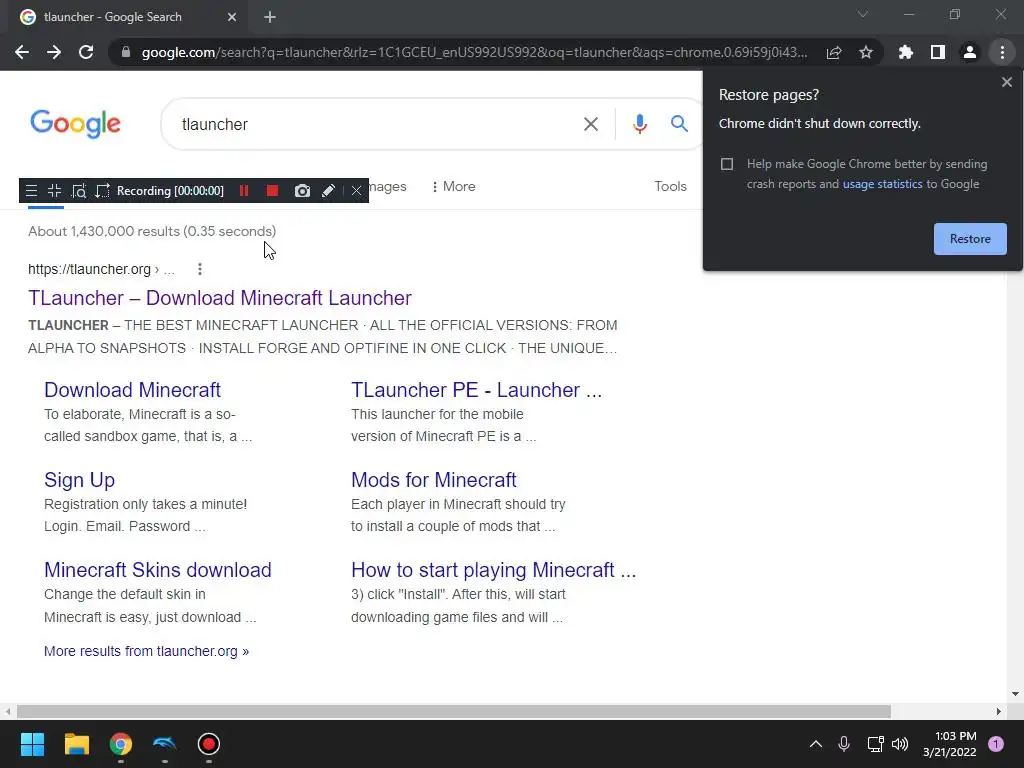Click the address bar URL
The height and width of the screenshot is (768, 1024).
click(474, 52)
